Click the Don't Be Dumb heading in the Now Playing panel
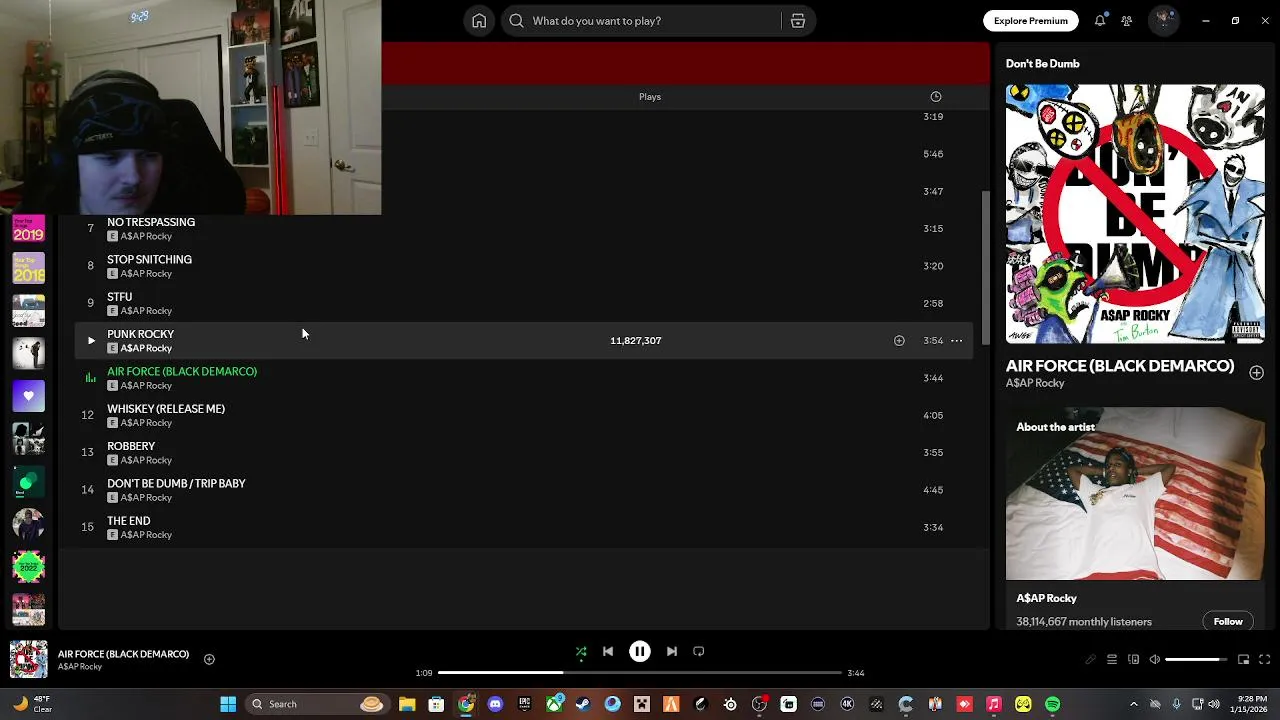 (1042, 64)
